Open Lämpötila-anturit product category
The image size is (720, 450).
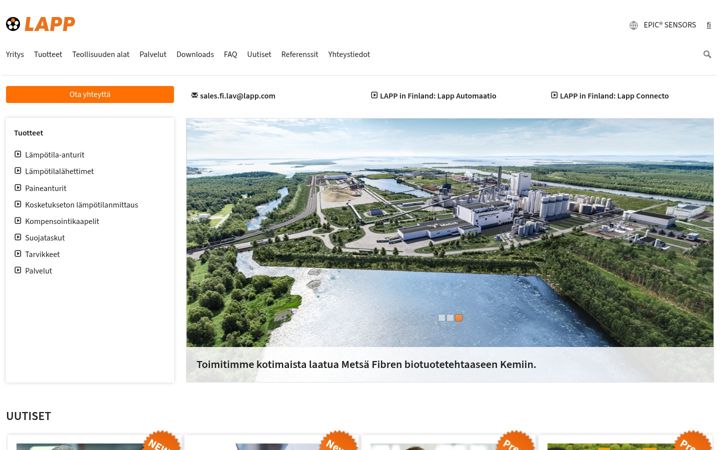pos(55,155)
